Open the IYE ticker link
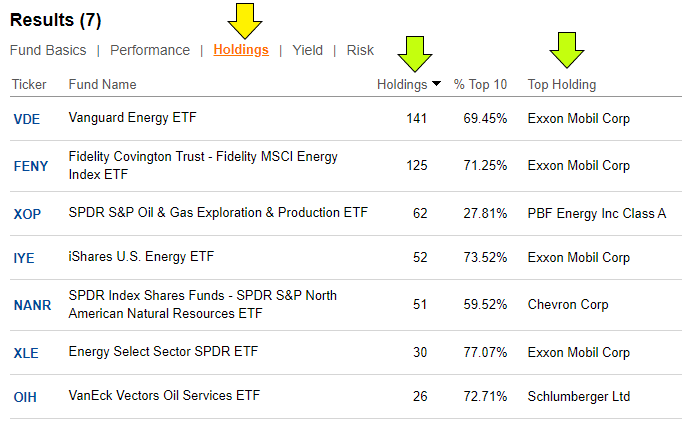Viewport: 682px width, 428px height. (24, 258)
